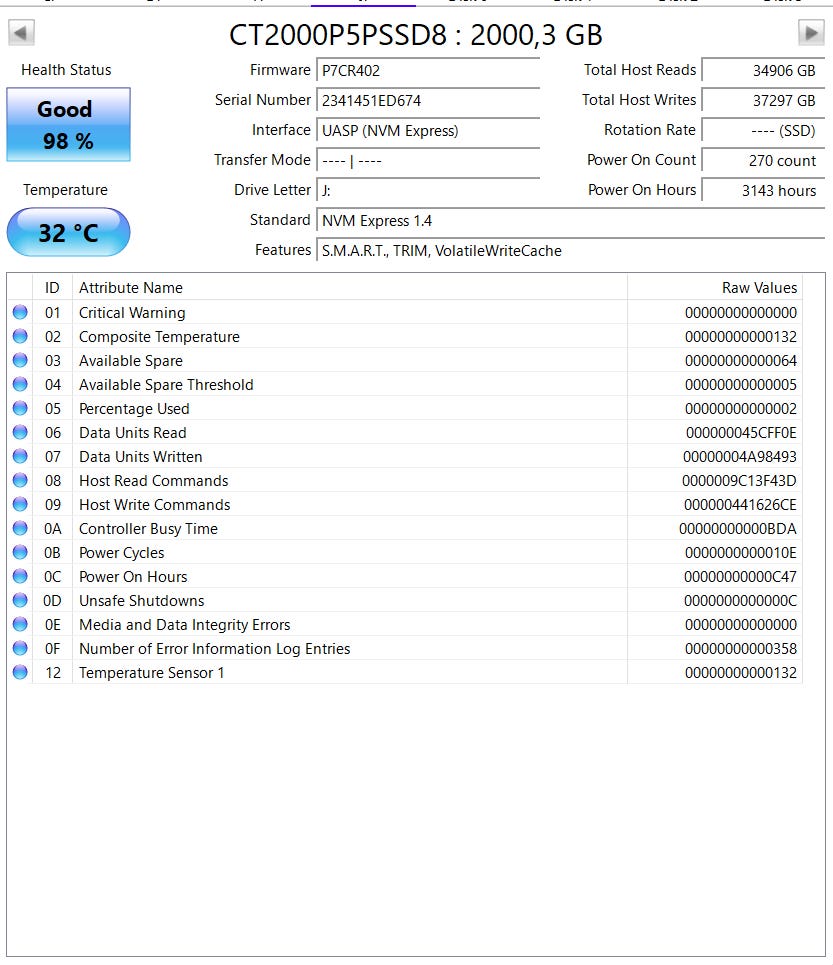The width and height of the screenshot is (833, 965).
Task: Select the Unsafe Shutdowns attribute name
Action: pos(141,601)
